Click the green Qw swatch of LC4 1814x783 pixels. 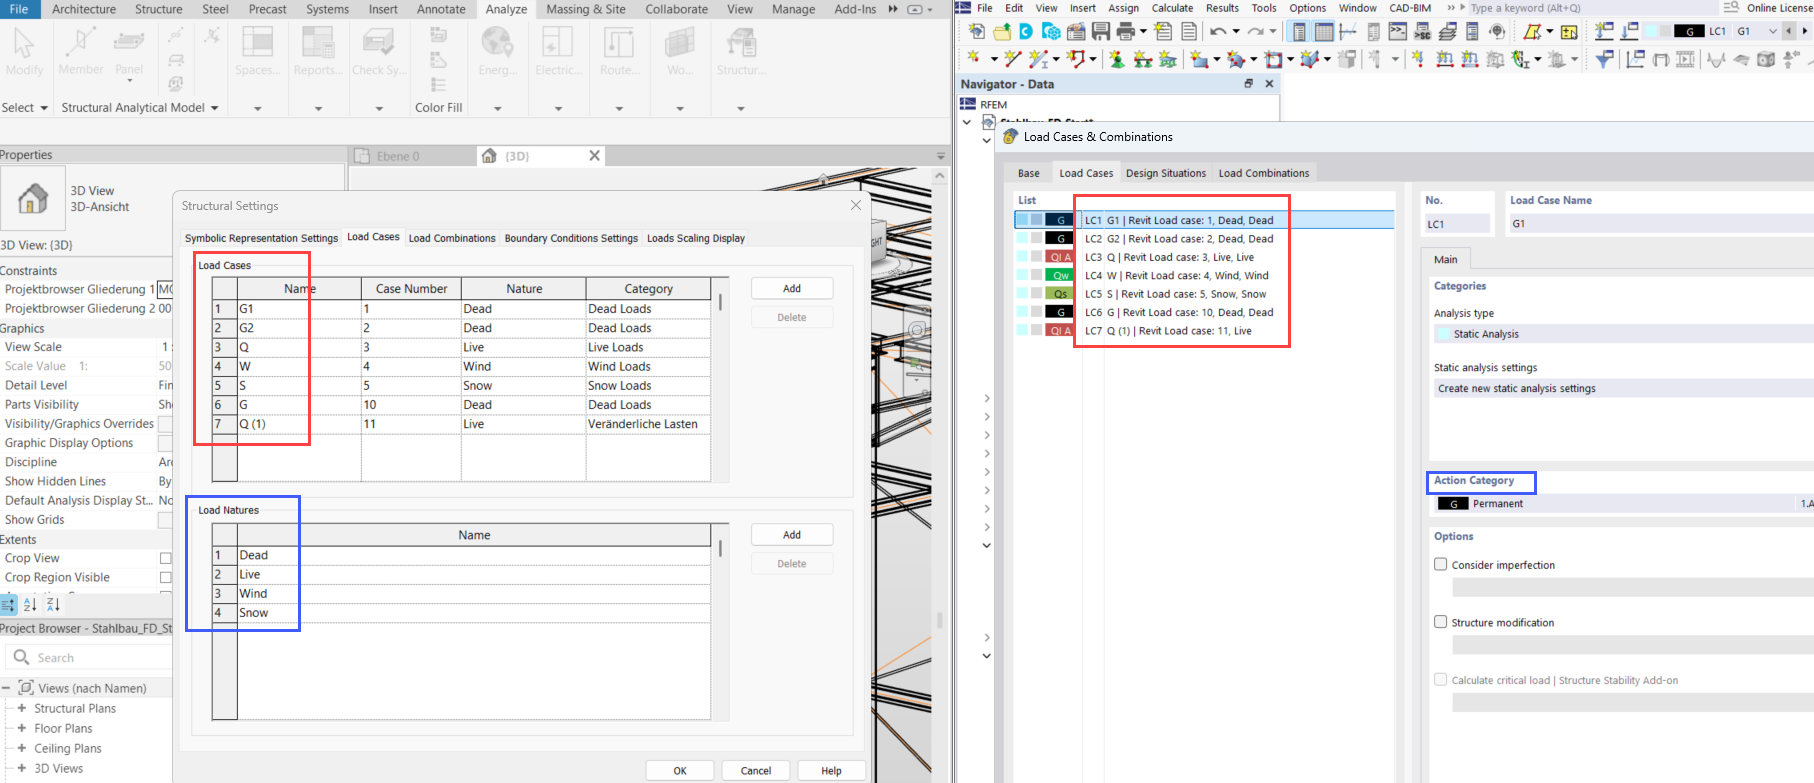pos(1060,275)
